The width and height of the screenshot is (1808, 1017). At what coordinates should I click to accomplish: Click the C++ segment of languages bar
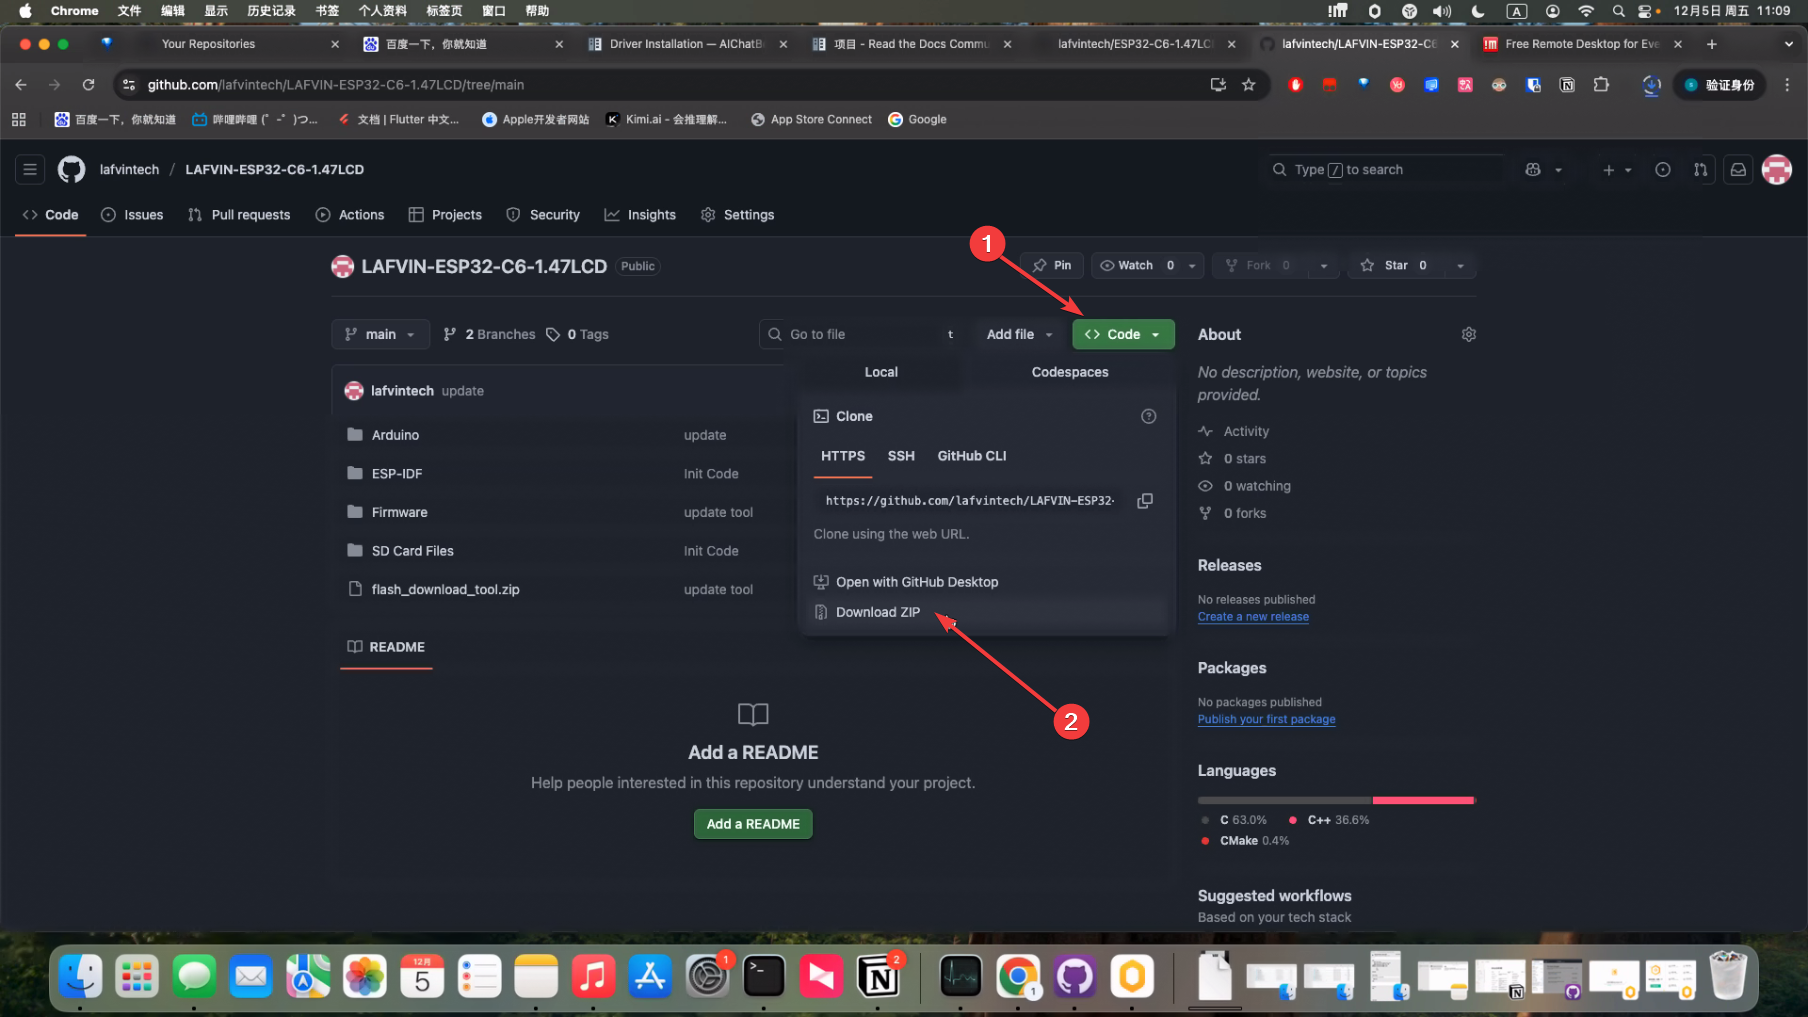point(1423,800)
